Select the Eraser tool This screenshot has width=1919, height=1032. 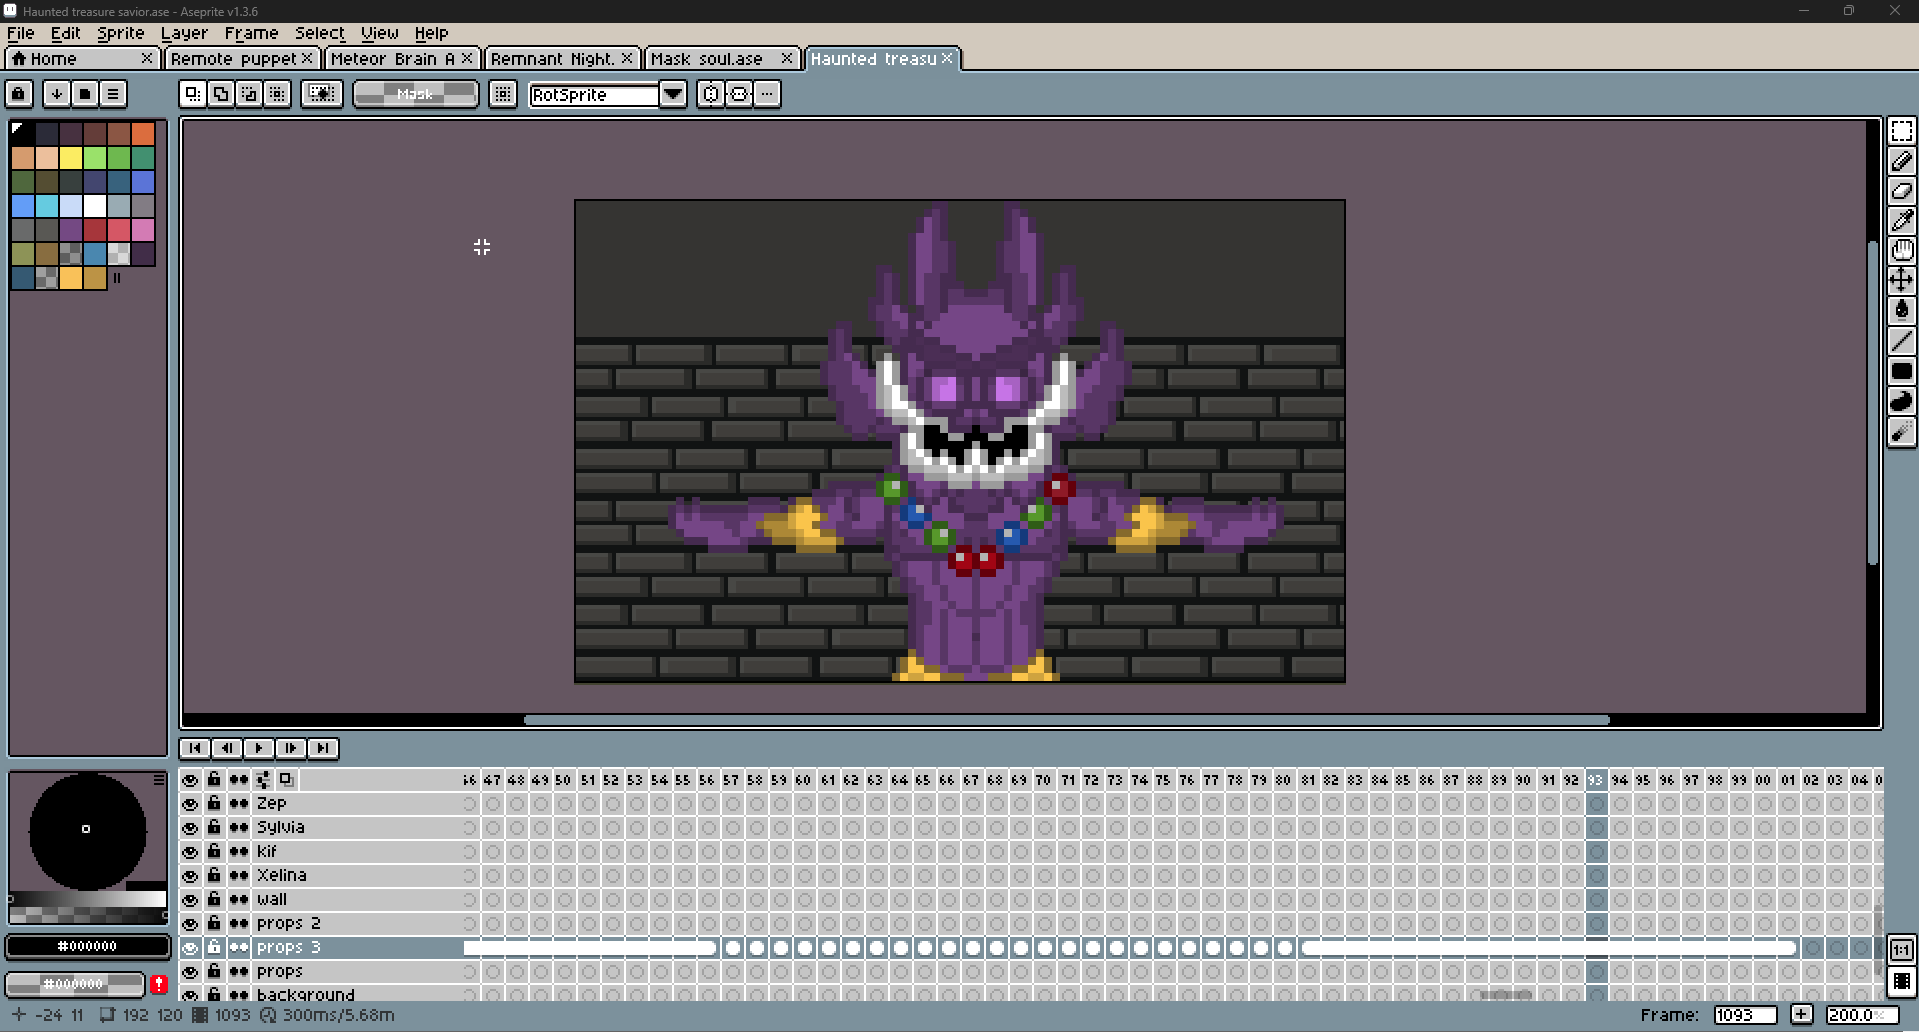point(1901,191)
